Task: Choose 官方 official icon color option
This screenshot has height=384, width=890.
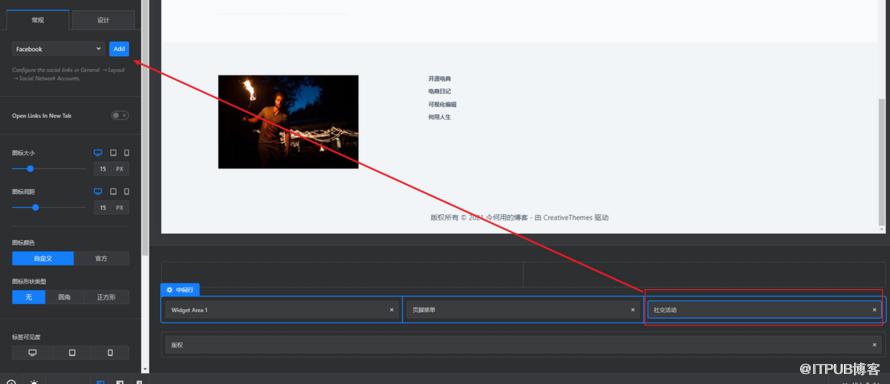Action: click(x=101, y=258)
